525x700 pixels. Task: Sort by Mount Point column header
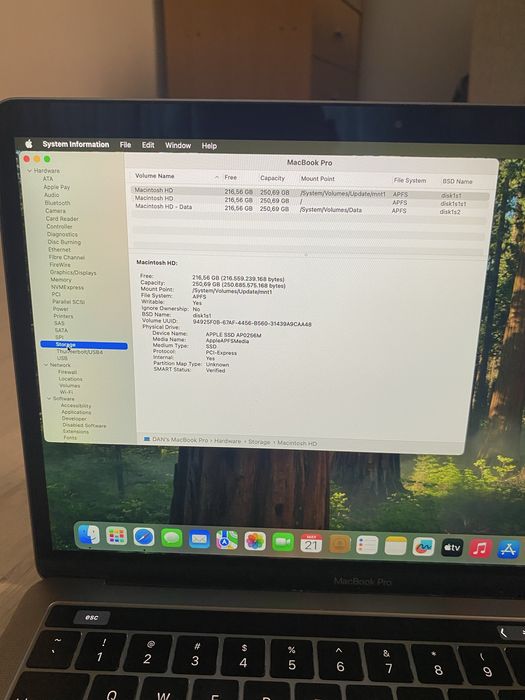coord(317,179)
